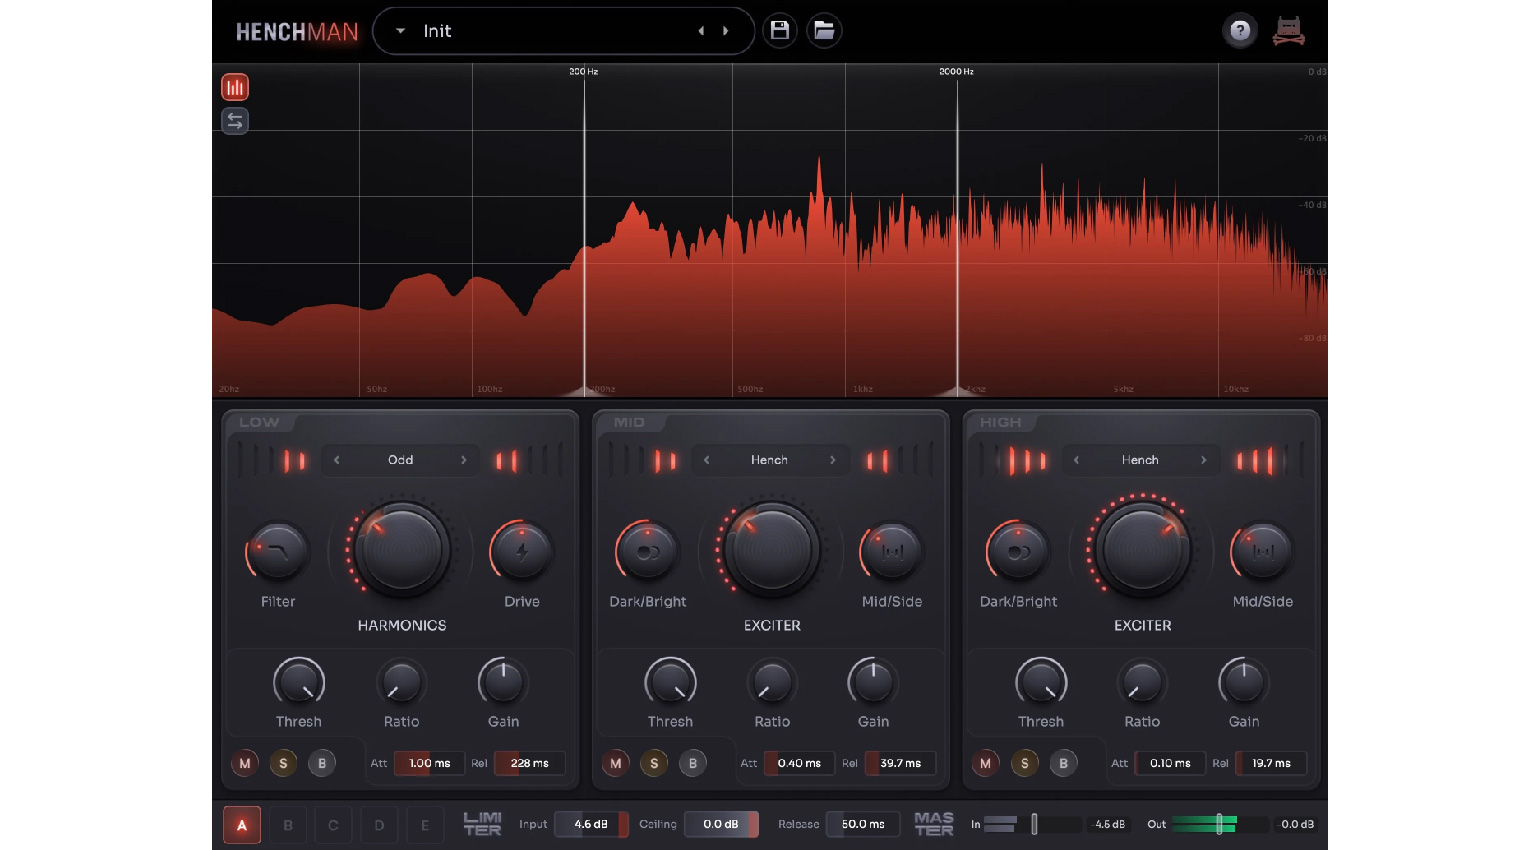The height and width of the screenshot is (850, 1540).
Task: Click the save preset floppy disk icon
Action: tap(779, 31)
